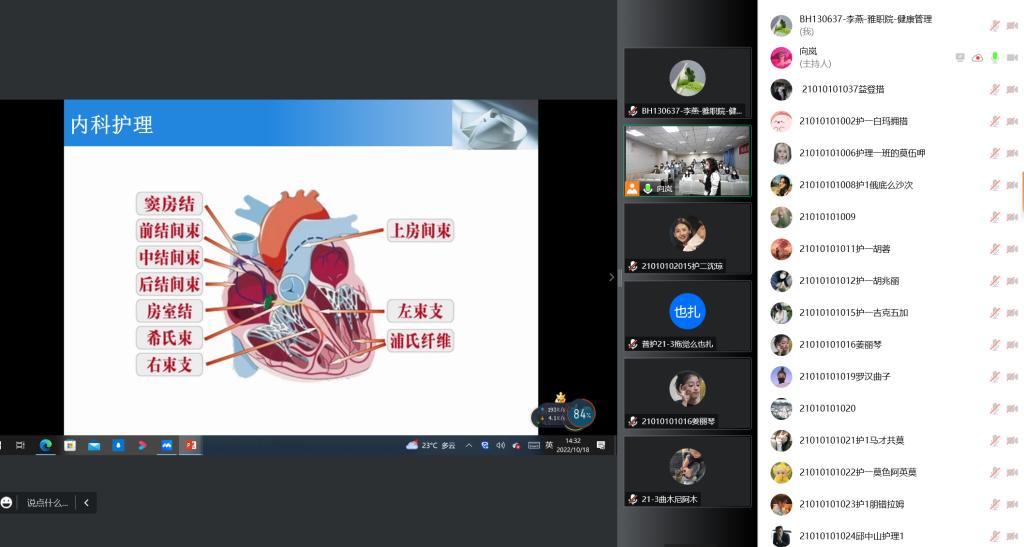Click the volume speaker icon in system tray
This screenshot has width=1024, height=547.
[x=500, y=445]
